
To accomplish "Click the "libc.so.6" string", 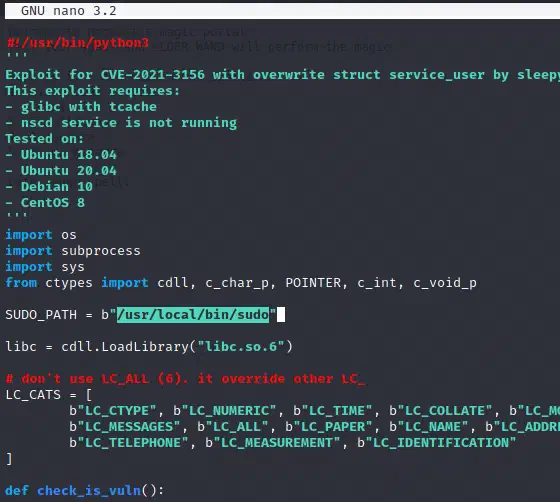I will 241,347.
